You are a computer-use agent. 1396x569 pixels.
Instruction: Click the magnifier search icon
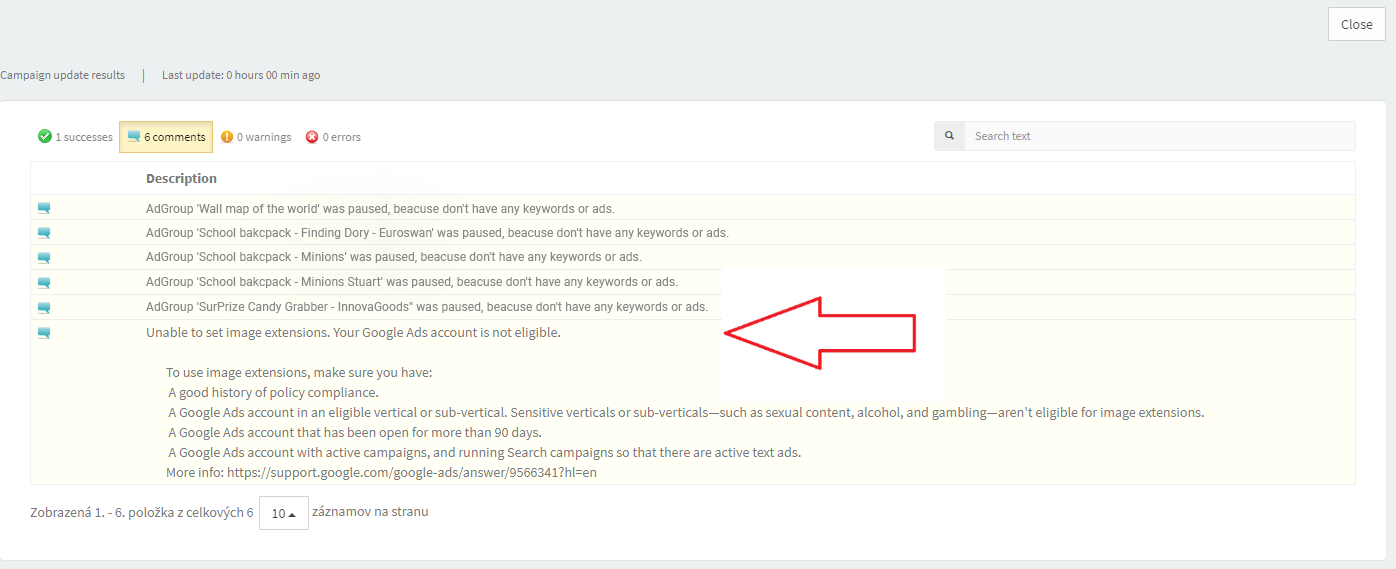point(949,136)
